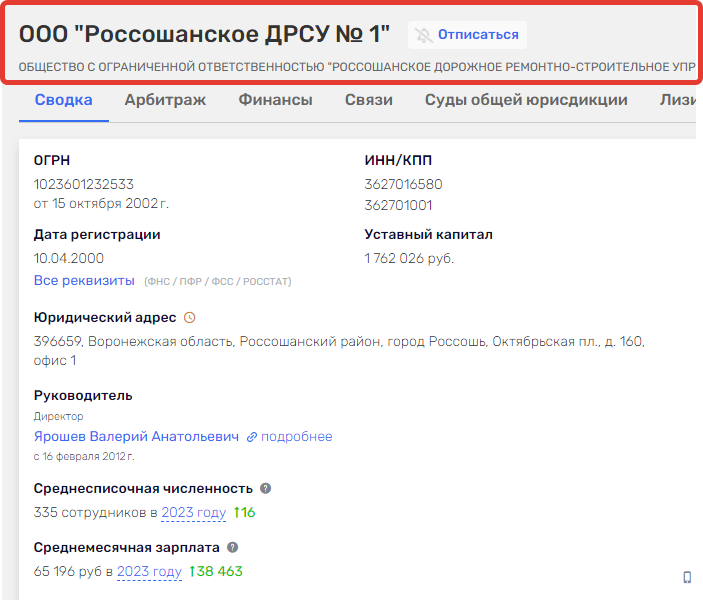Image resolution: width=703 pixels, height=600 pixels.
Task: Click the ИНН value 3627016580
Action: [x=404, y=184]
